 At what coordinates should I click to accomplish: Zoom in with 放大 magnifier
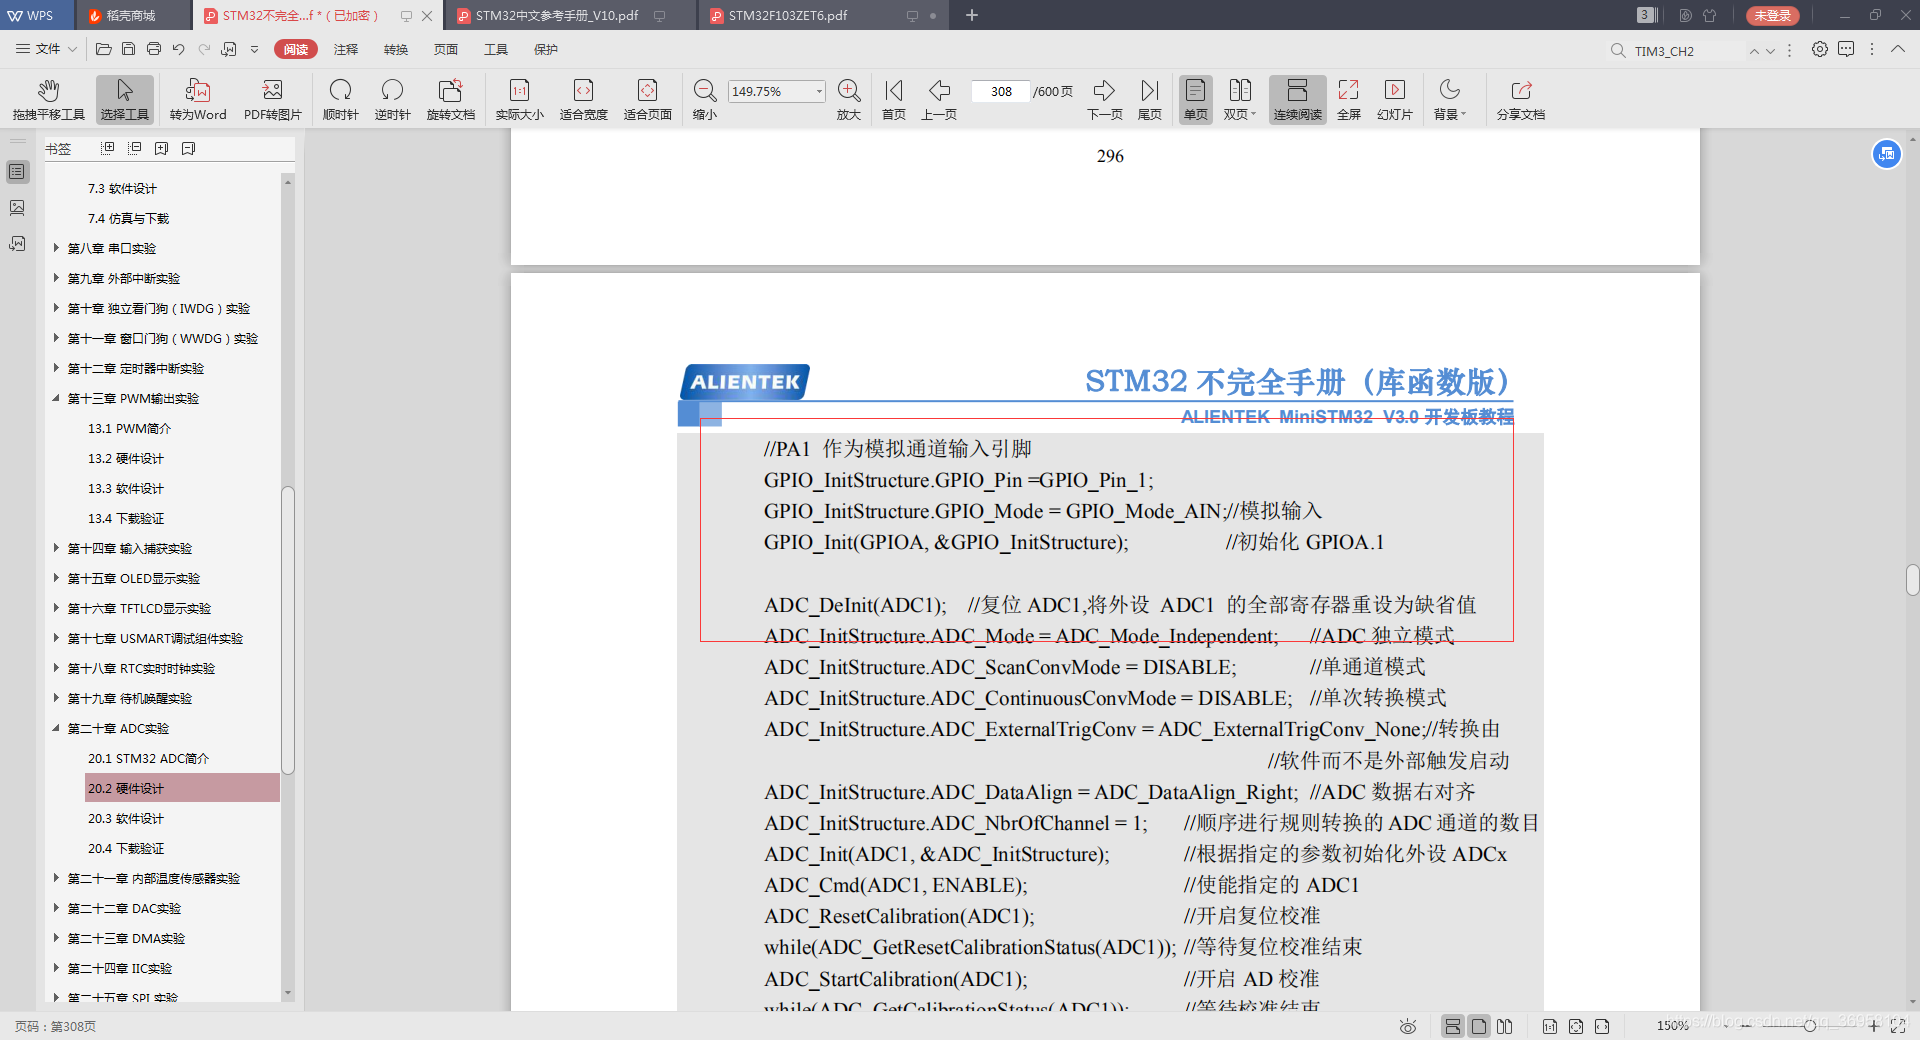coord(849,100)
